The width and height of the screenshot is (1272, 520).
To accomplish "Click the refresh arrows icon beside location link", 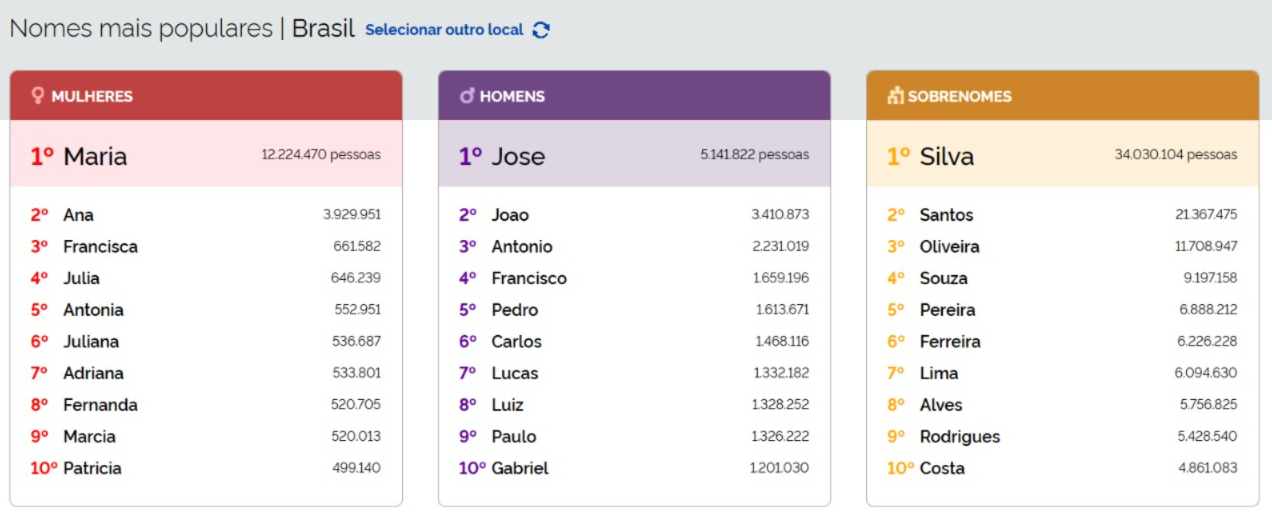I will tap(541, 30).
